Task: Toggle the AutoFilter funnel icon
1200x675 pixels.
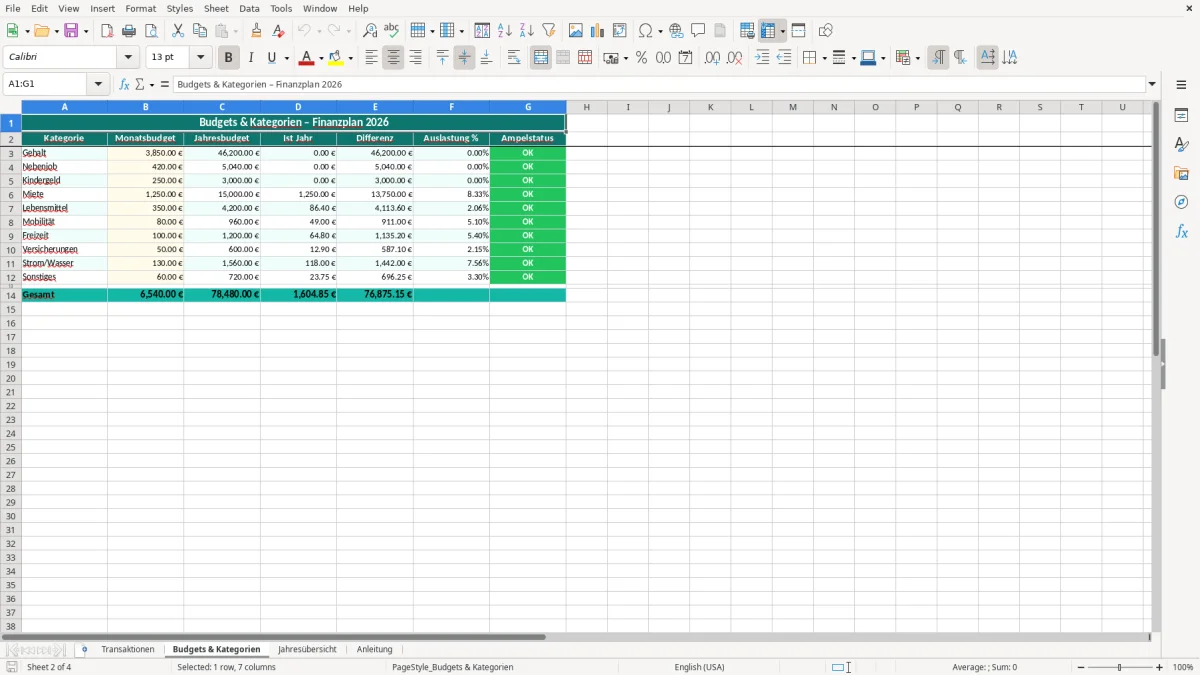Action: coord(549,31)
